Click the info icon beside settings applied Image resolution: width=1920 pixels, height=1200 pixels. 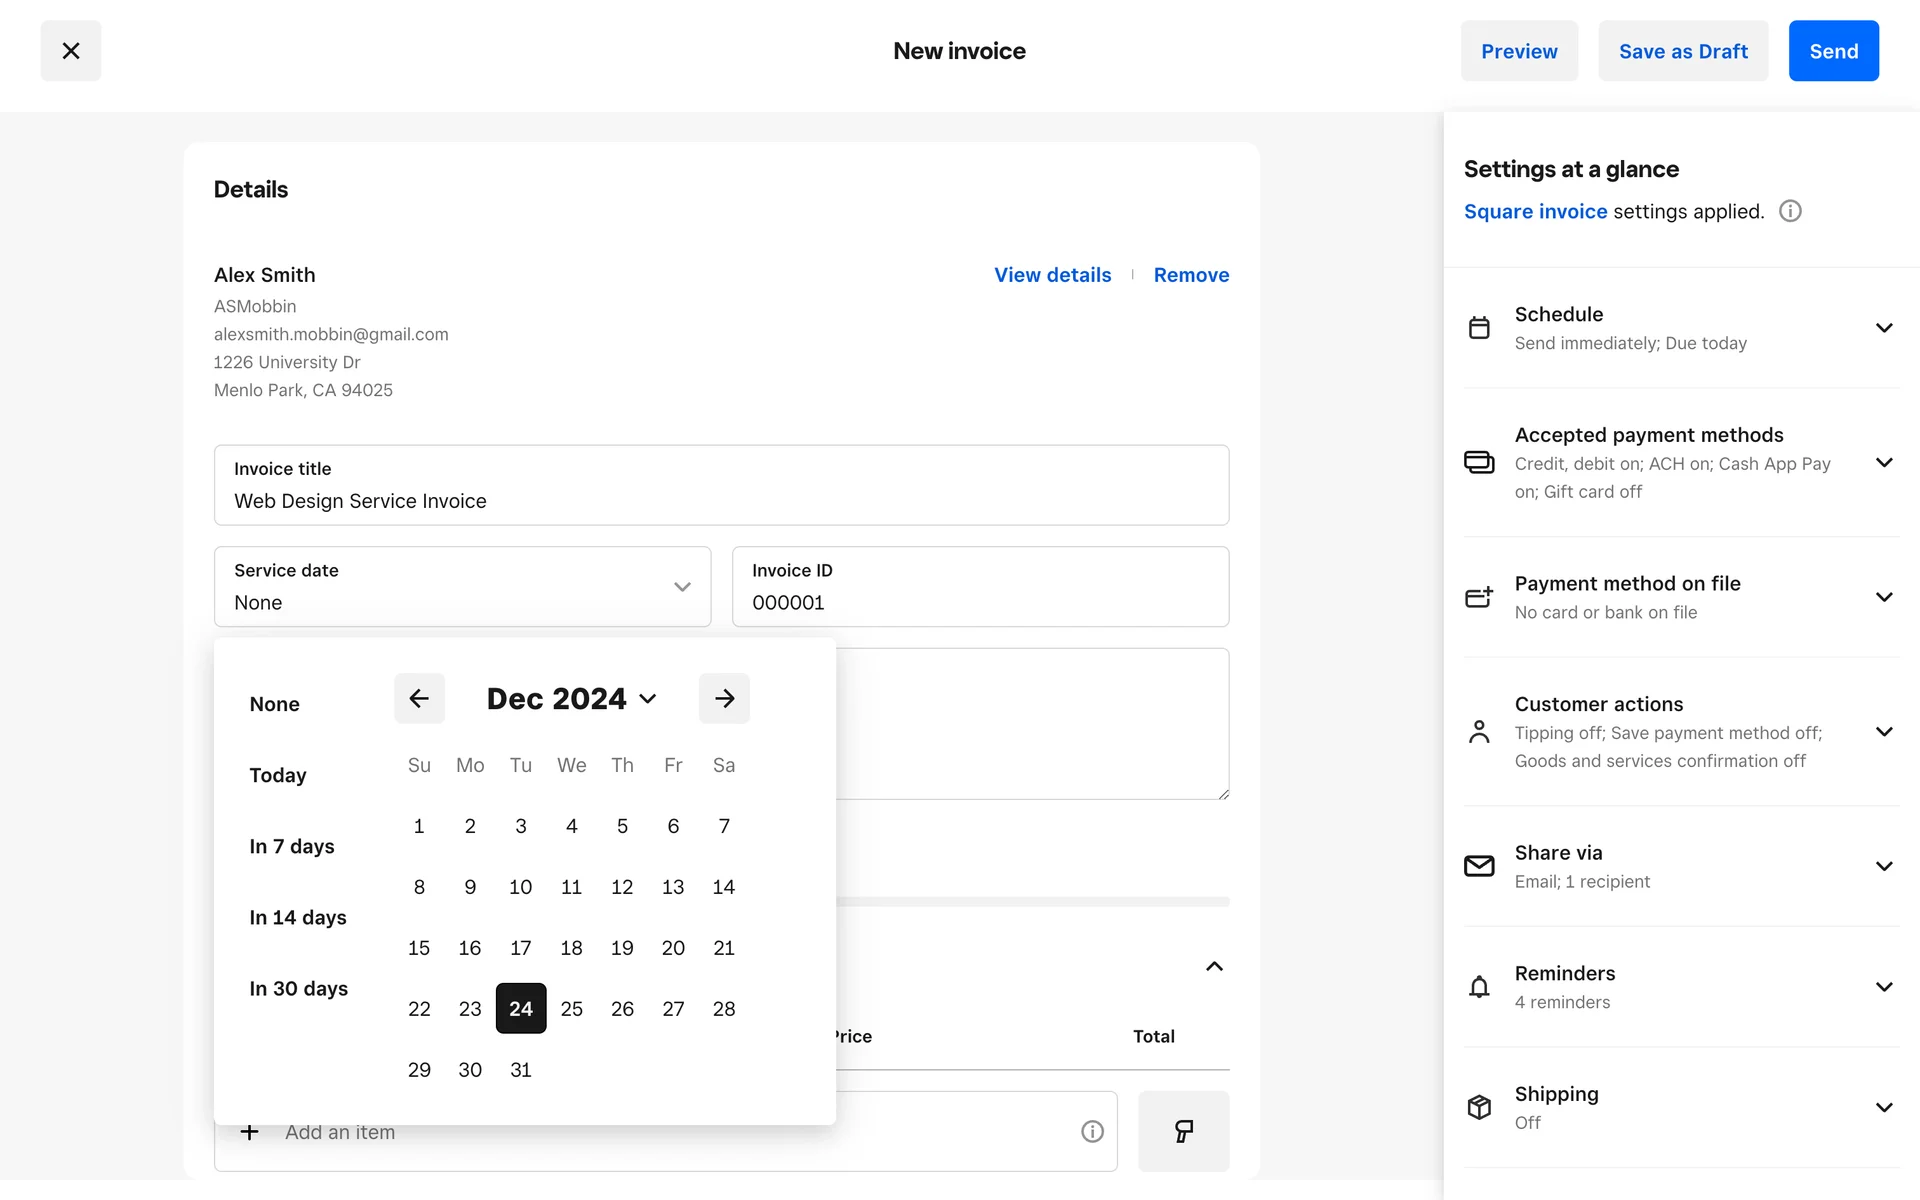tap(1790, 211)
